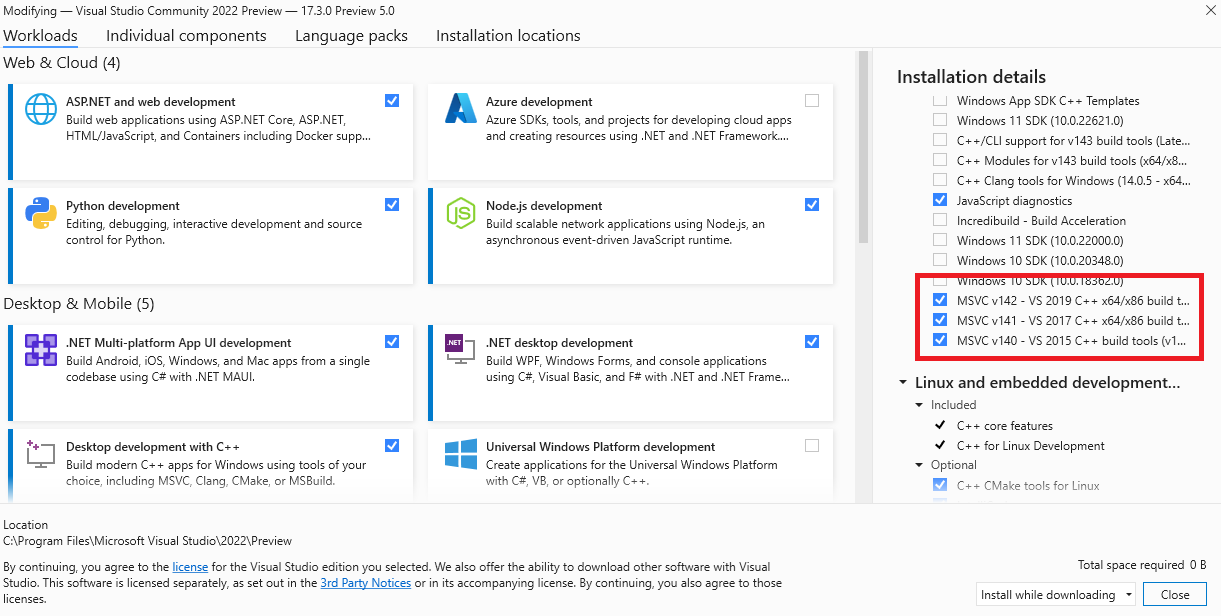Uncheck the JavaScript diagnostics component
The height and width of the screenshot is (616, 1221).
939,200
